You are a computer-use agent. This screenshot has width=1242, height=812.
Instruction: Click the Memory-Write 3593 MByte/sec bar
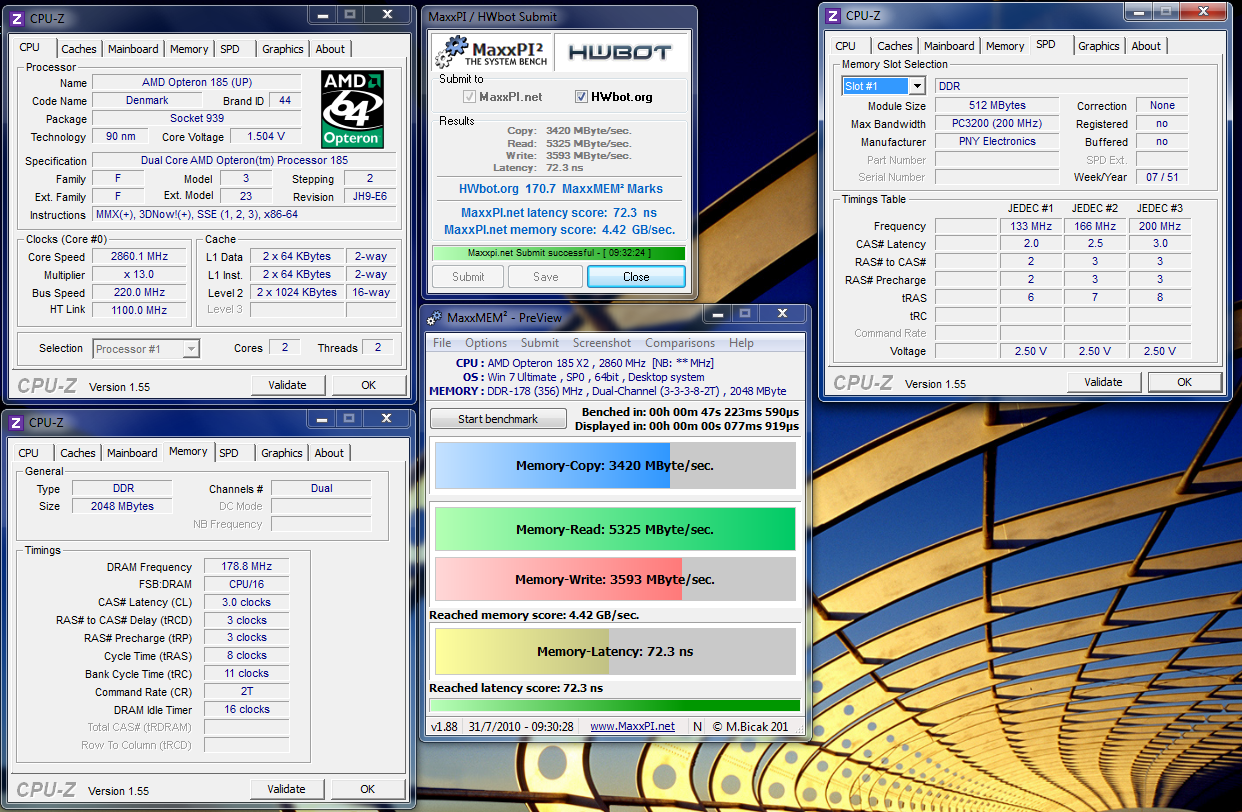coord(615,579)
